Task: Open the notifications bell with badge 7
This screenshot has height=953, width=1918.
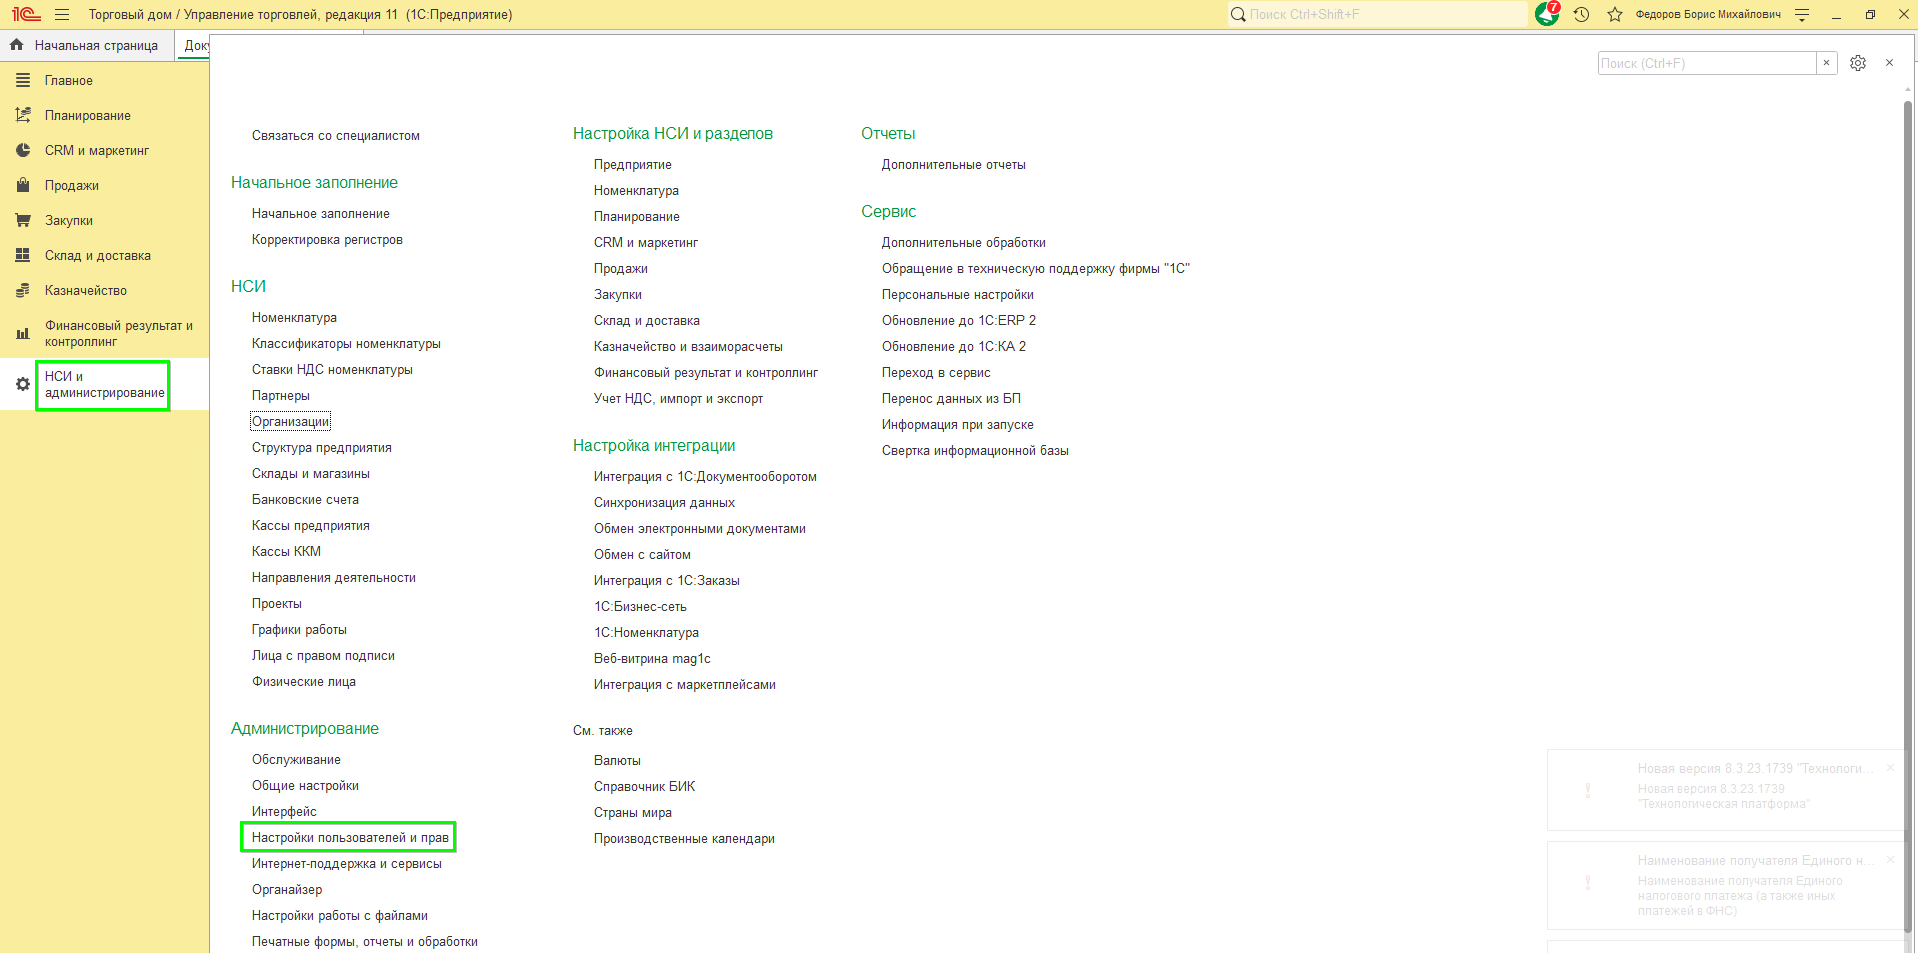Action: (x=1547, y=14)
